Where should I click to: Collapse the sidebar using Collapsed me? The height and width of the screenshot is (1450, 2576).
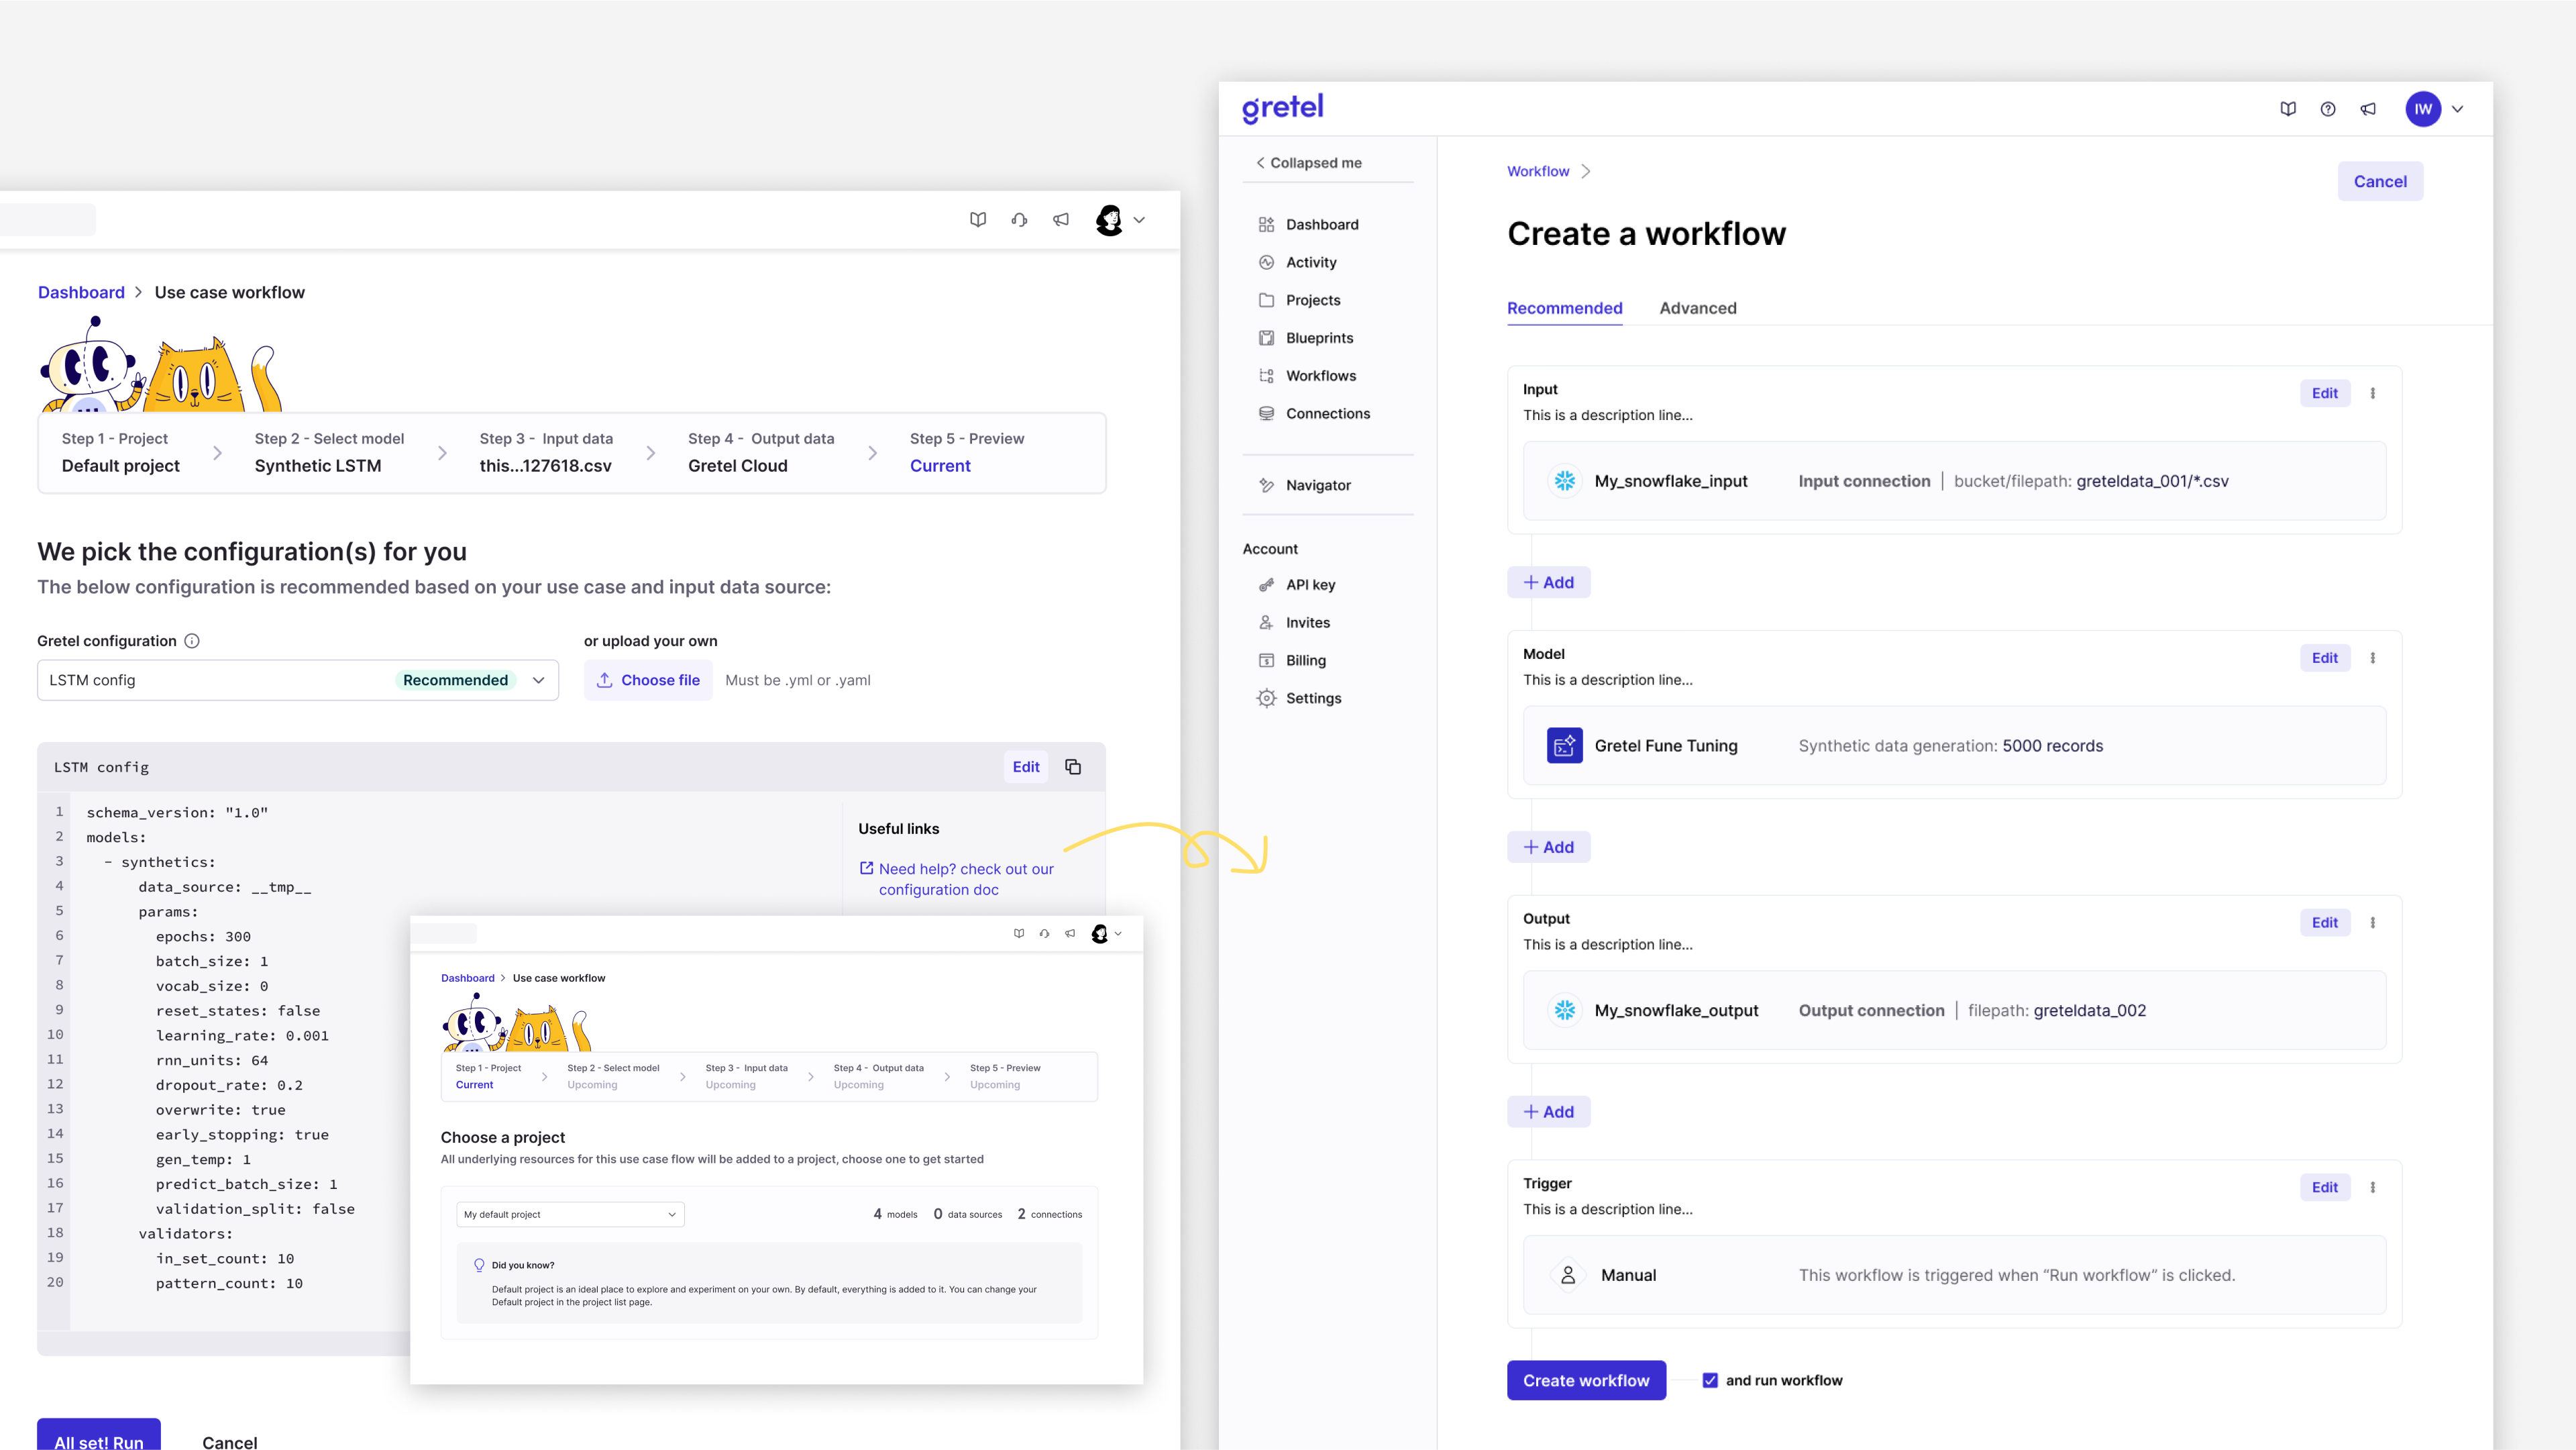pyautogui.click(x=1309, y=163)
